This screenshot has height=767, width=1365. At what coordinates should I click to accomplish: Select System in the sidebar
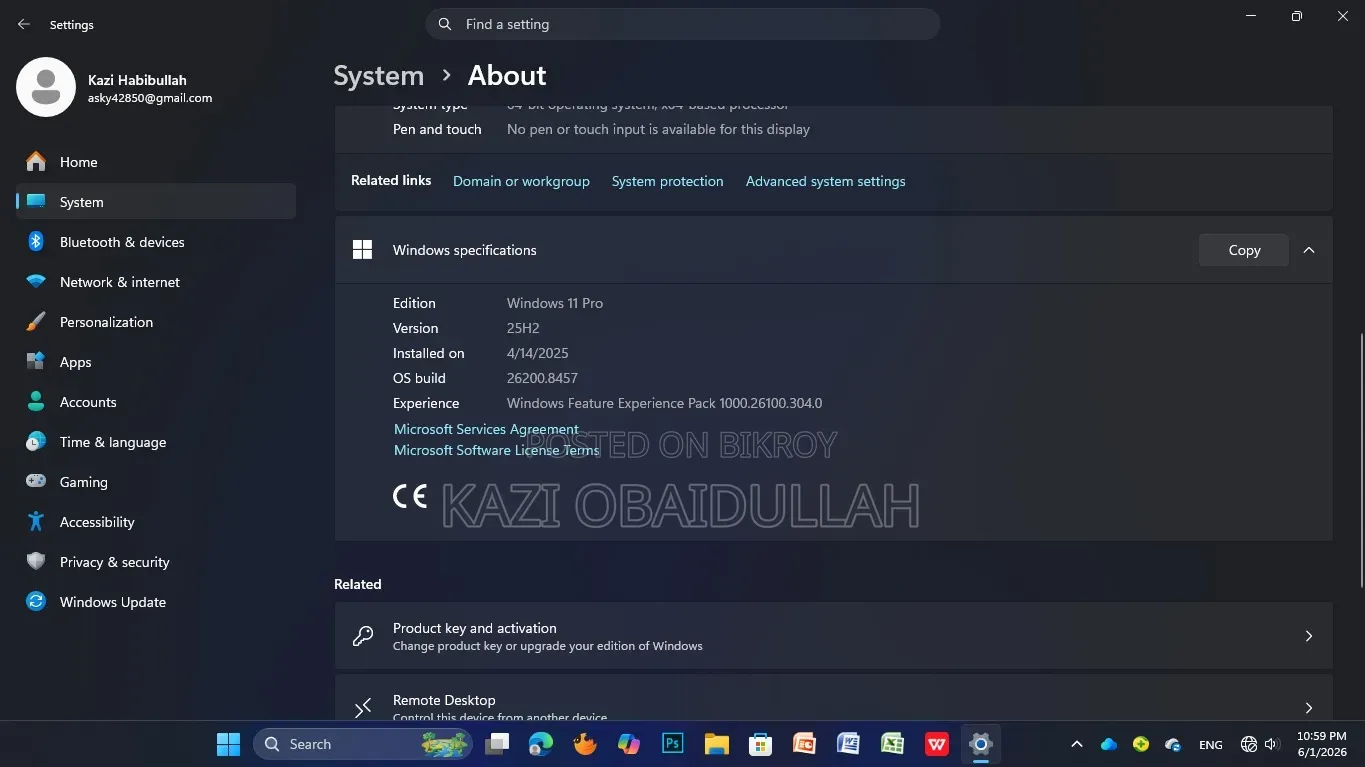156,202
